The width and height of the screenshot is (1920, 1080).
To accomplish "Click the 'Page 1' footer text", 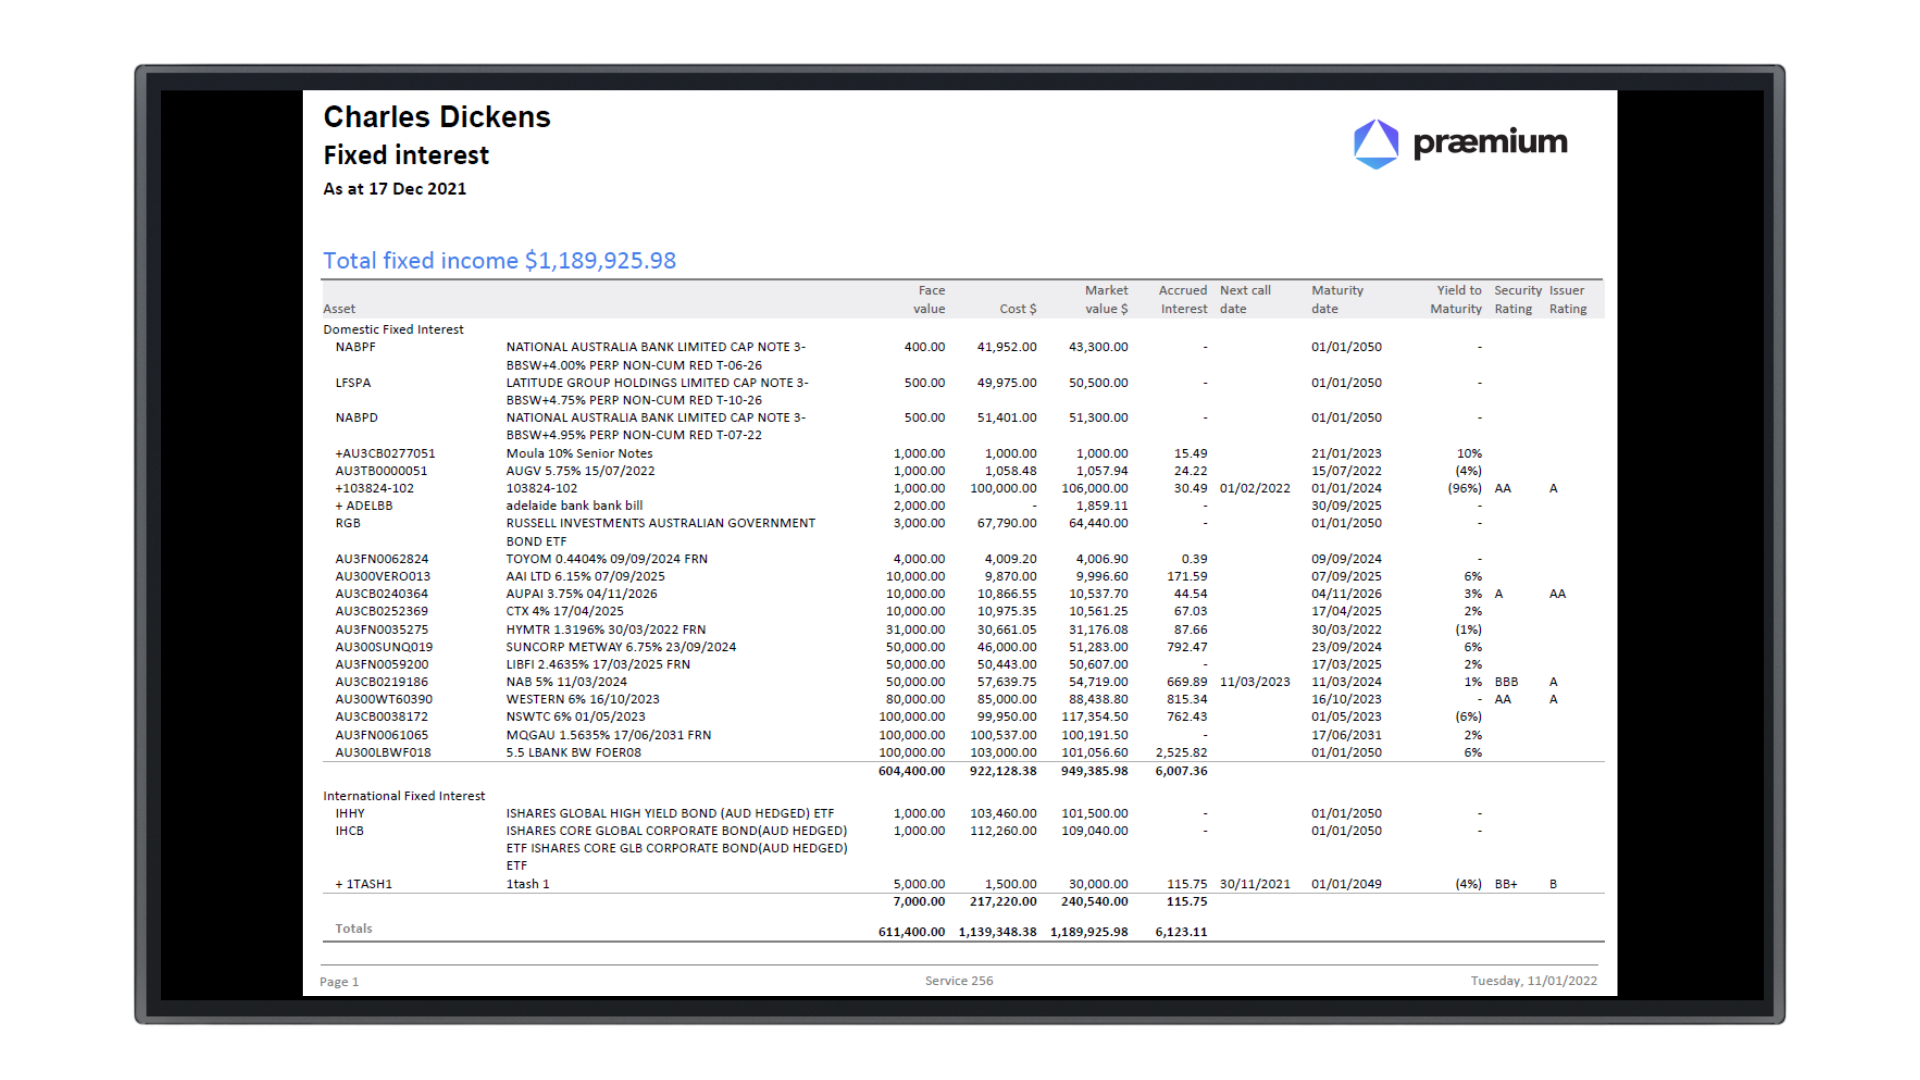I will [x=339, y=982].
